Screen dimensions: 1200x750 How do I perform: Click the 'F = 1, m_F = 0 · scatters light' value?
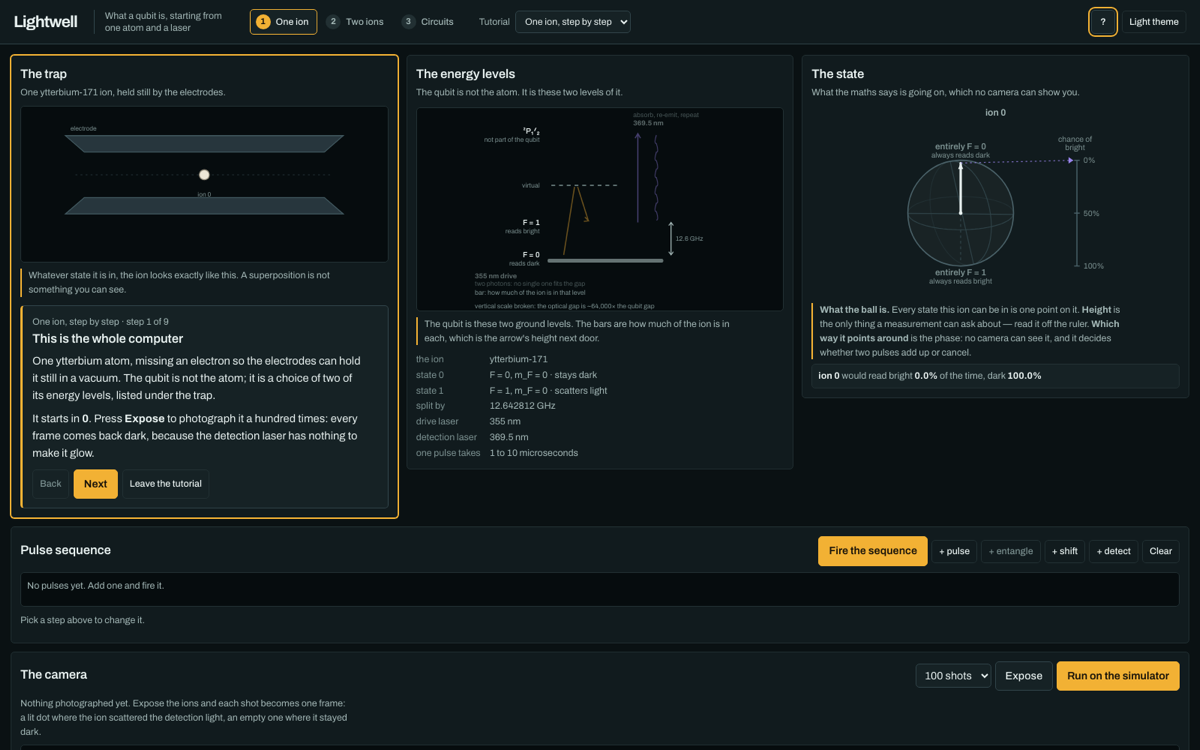548,391
